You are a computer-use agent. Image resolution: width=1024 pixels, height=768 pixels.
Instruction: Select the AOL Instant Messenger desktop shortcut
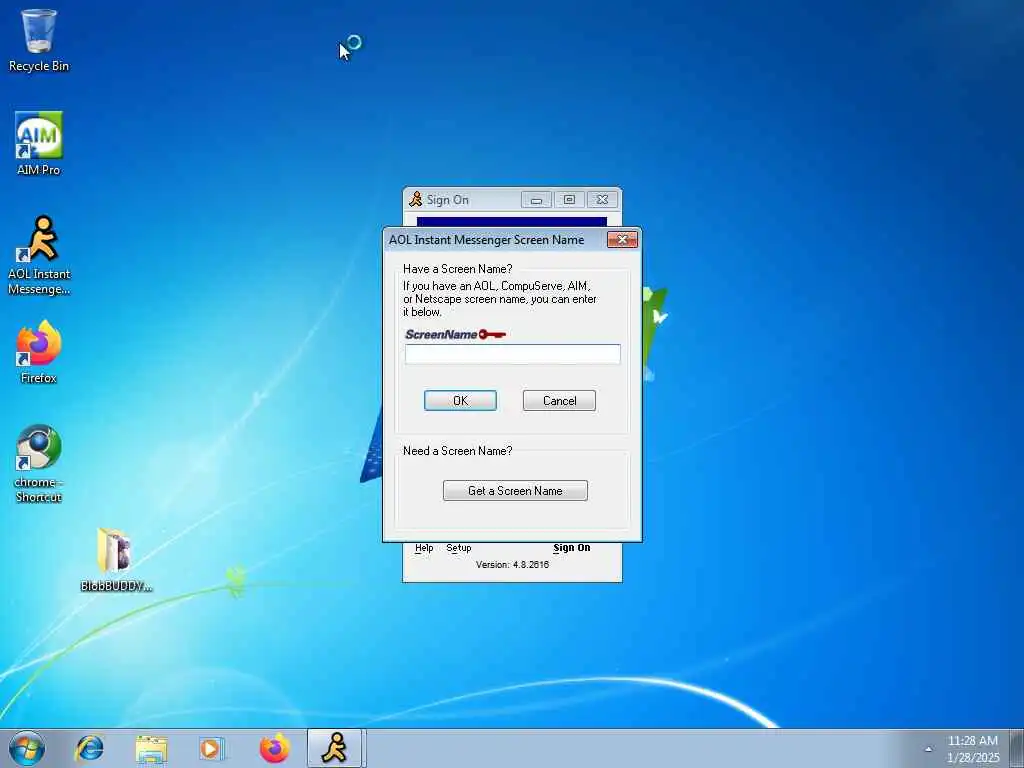click(x=39, y=255)
